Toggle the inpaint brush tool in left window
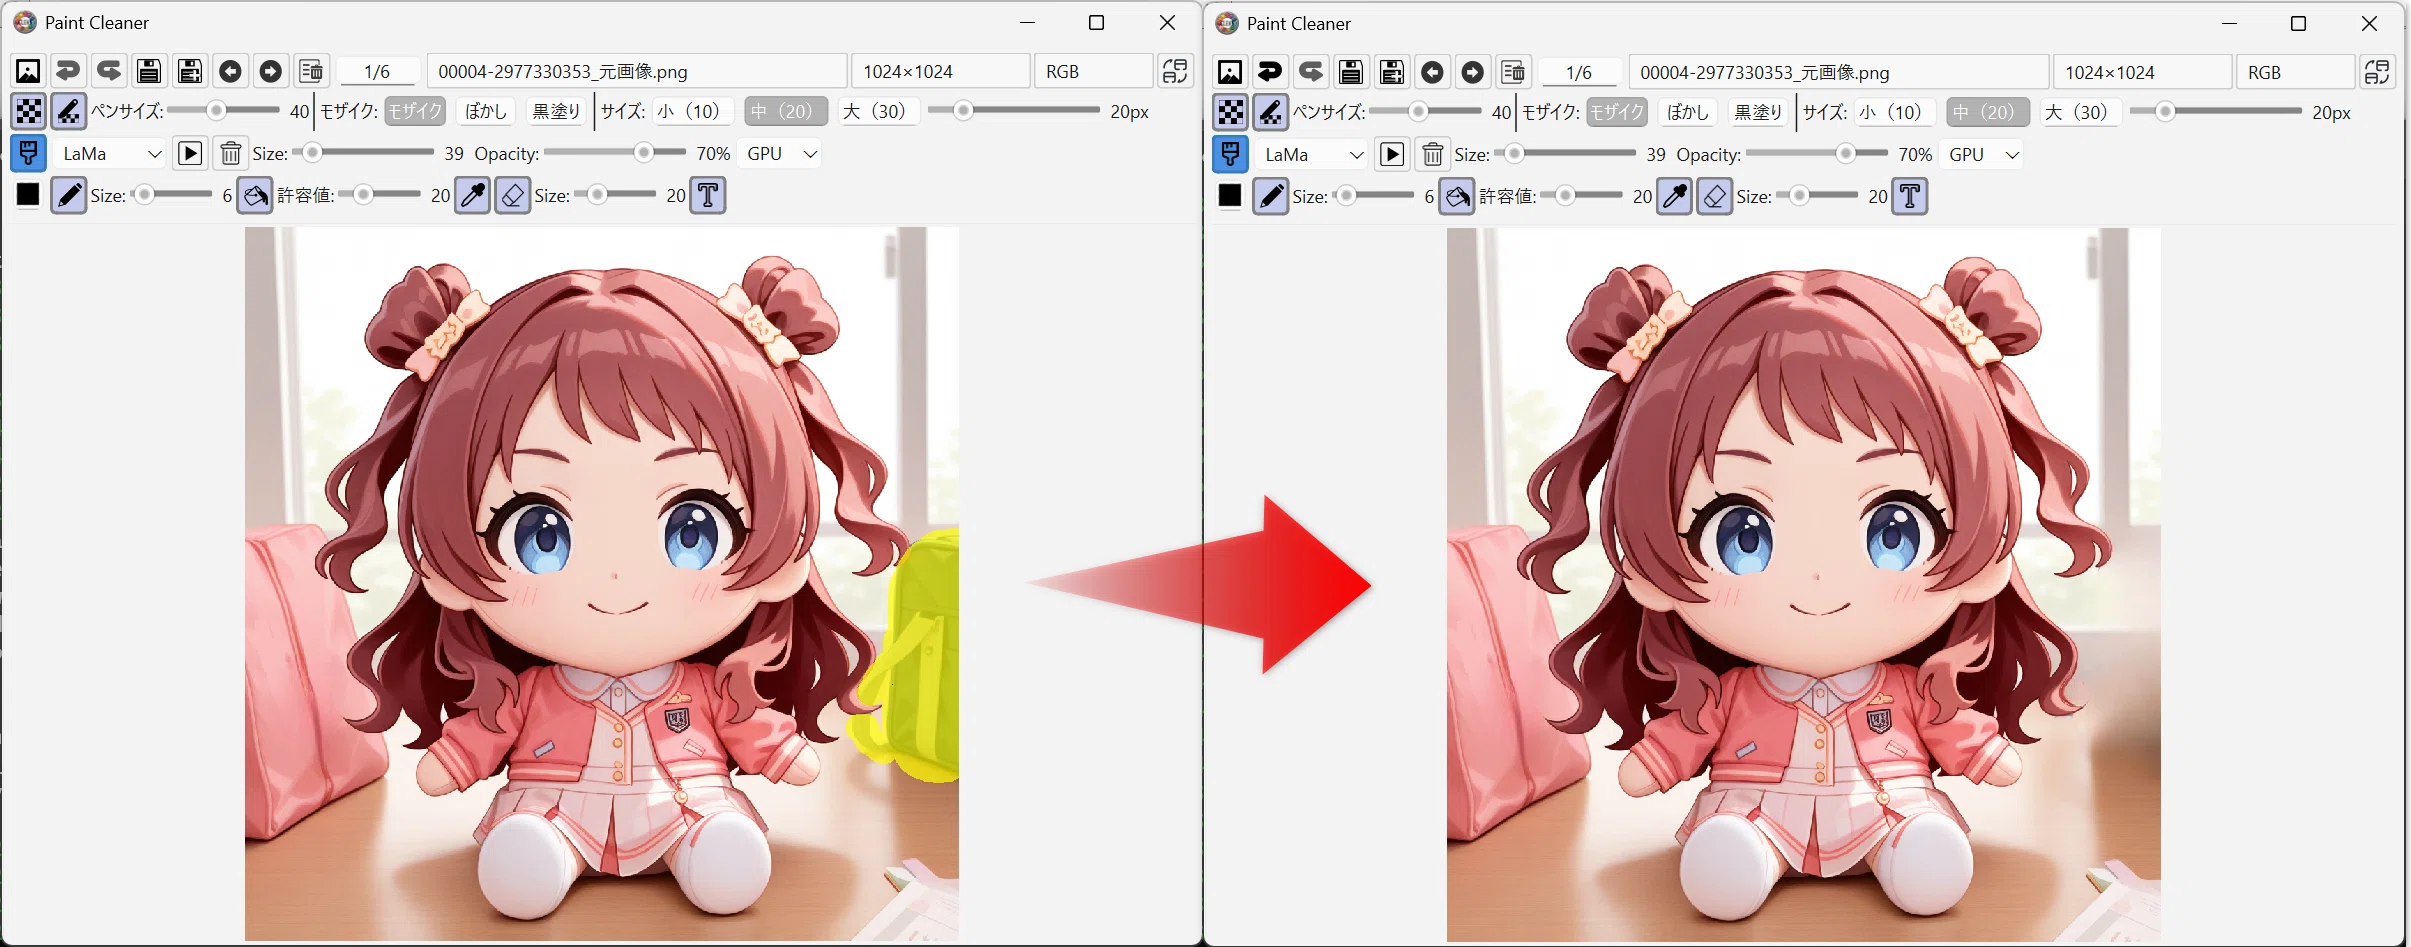 [x=28, y=153]
